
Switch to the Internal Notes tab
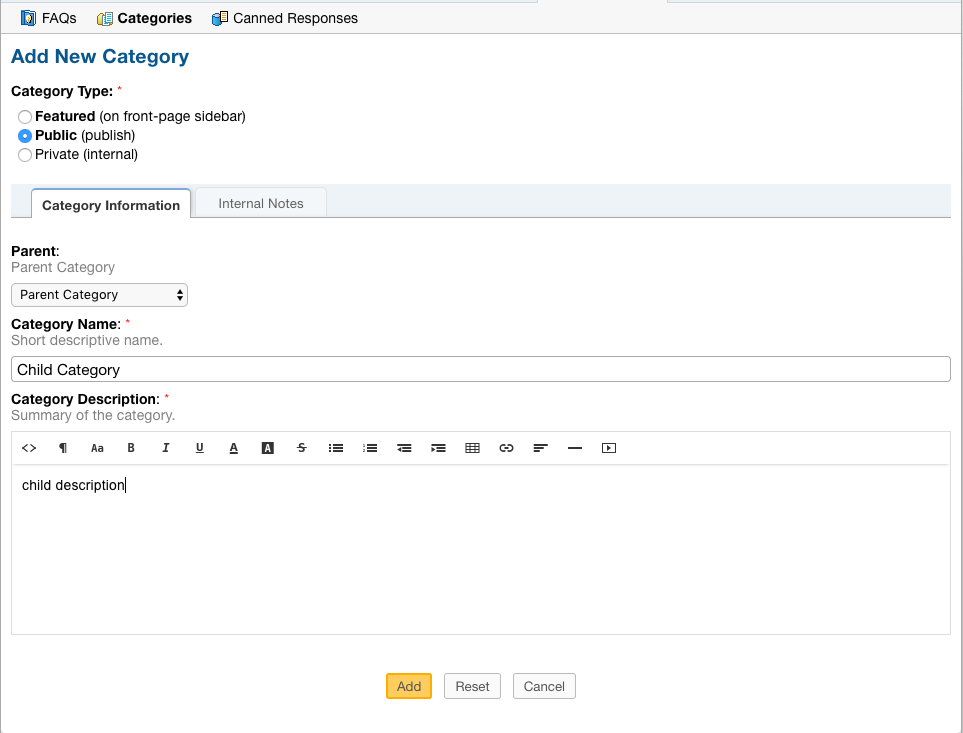point(260,203)
